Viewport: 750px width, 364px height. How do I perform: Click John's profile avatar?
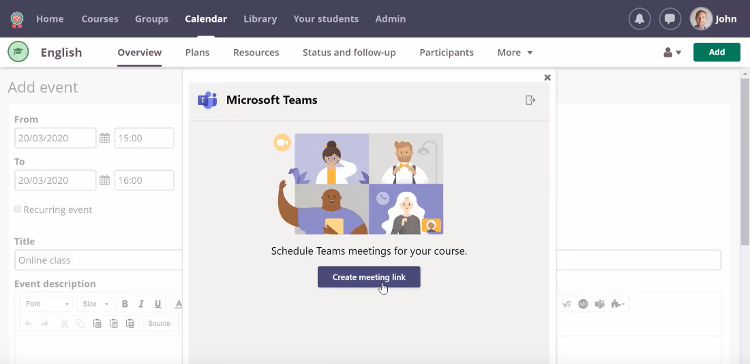click(x=701, y=19)
